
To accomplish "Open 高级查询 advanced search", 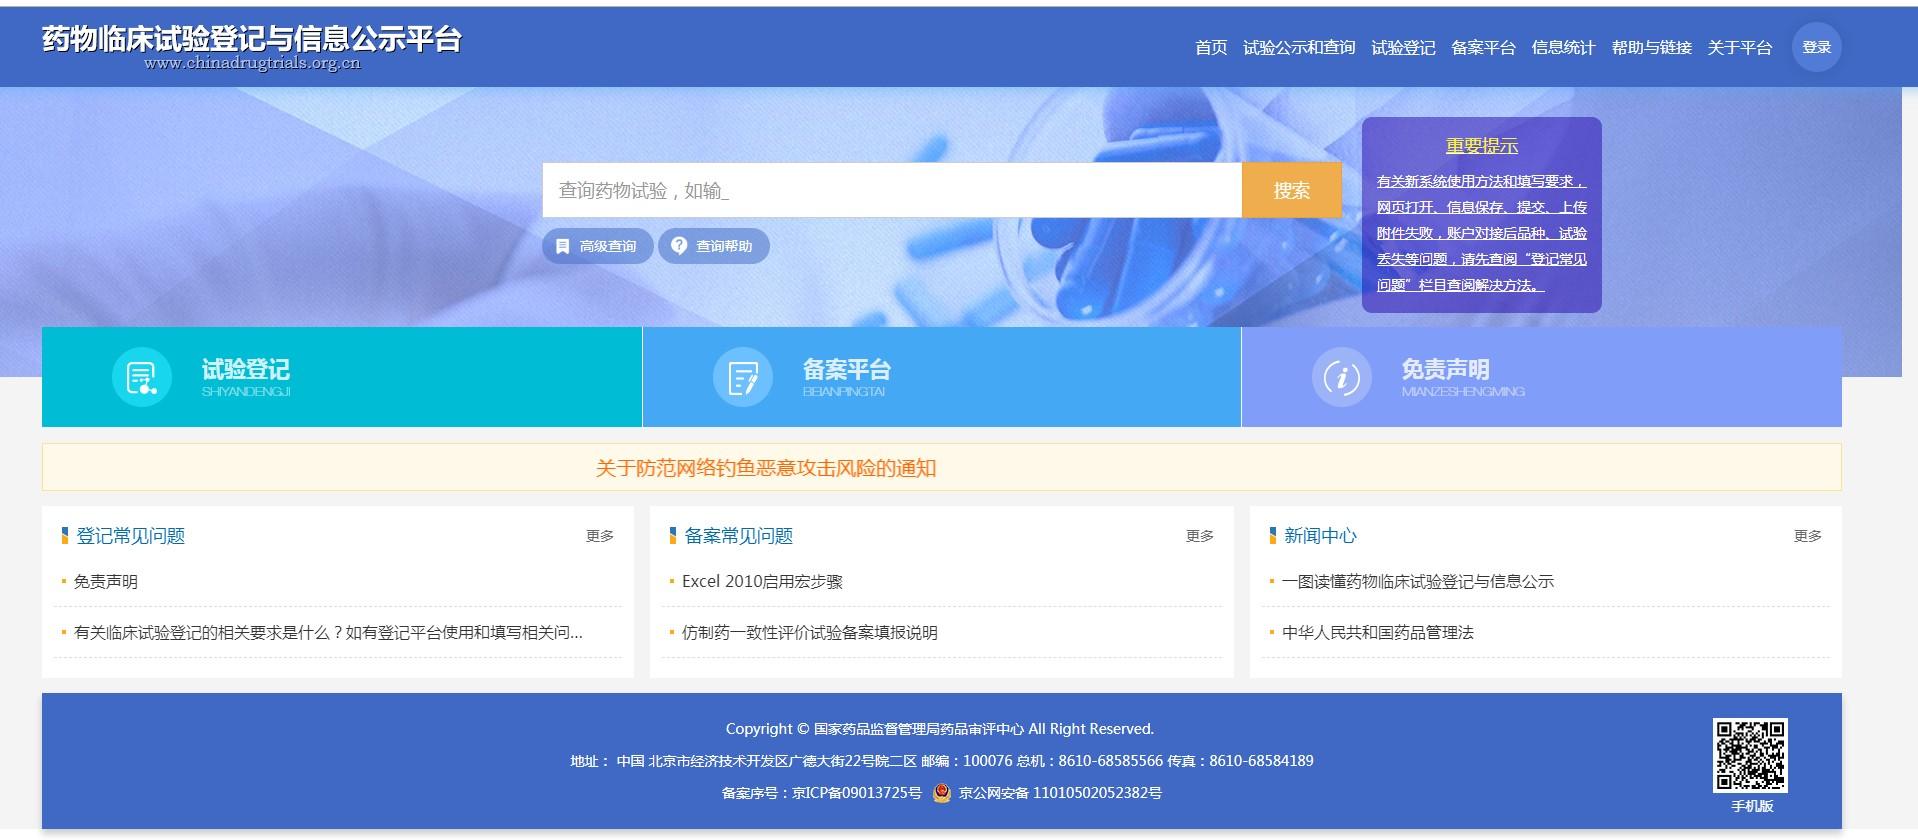I will pos(598,246).
